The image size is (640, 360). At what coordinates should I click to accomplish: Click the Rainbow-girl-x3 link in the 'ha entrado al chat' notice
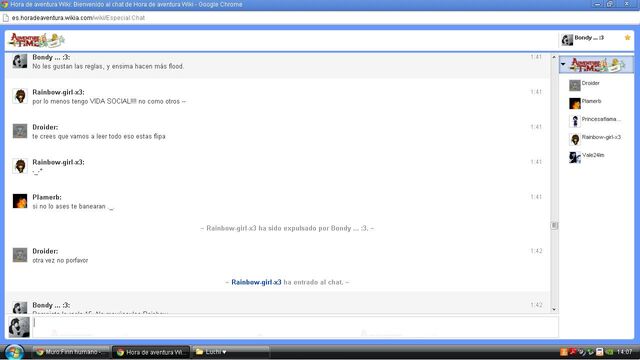pyautogui.click(x=256, y=282)
